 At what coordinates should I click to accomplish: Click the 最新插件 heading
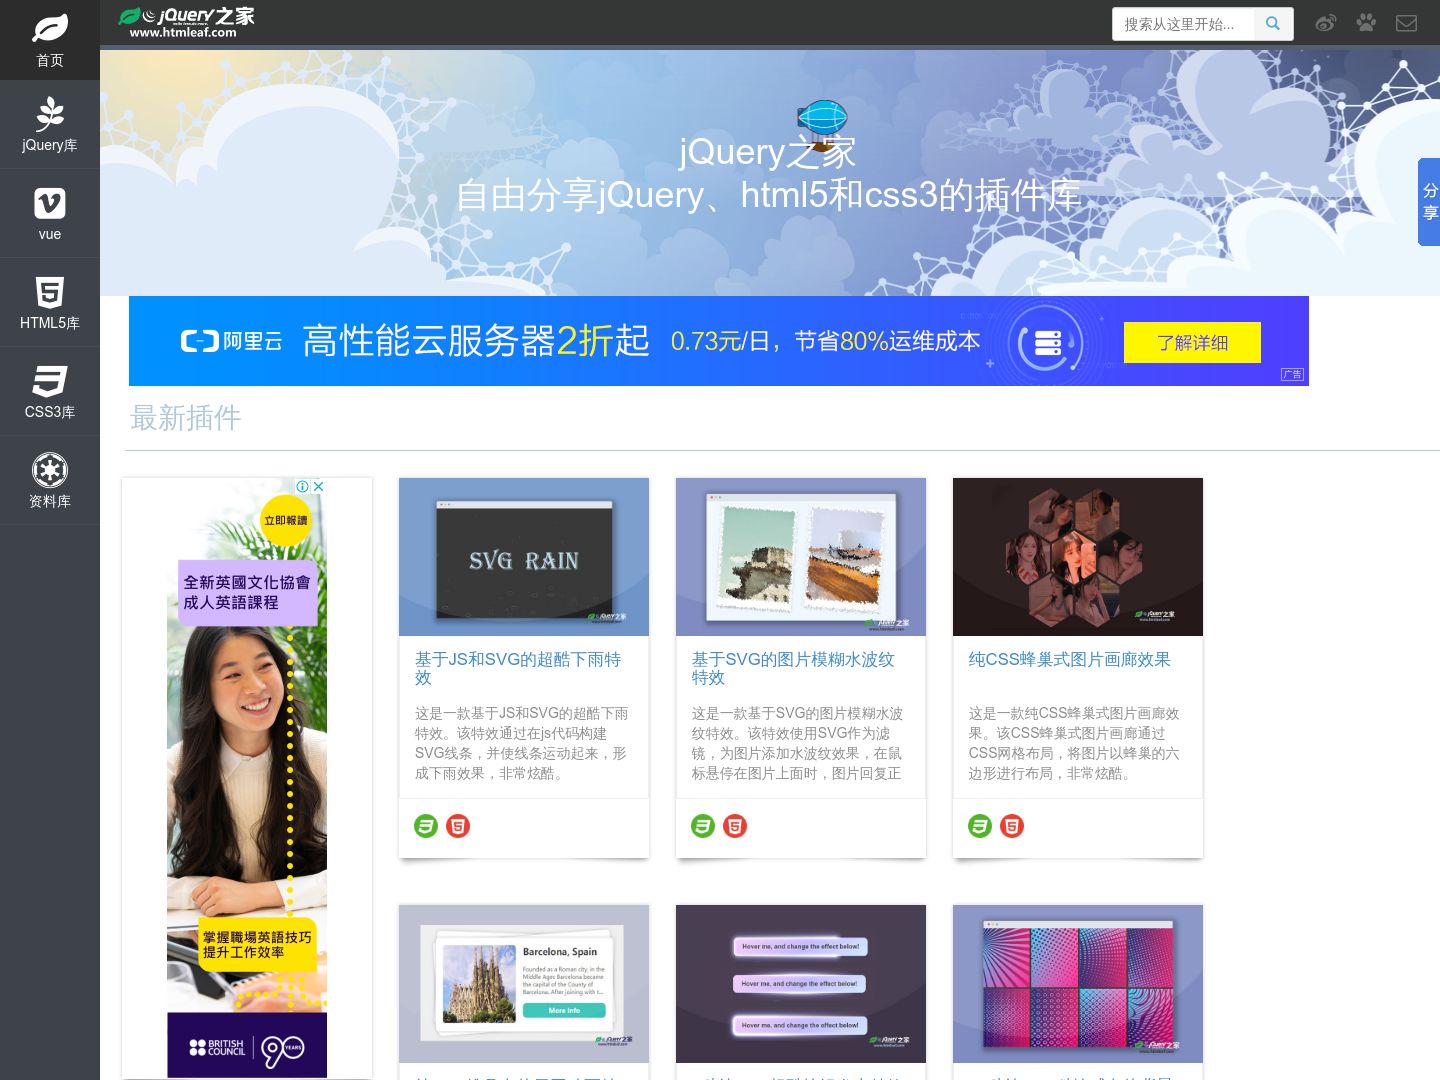click(x=186, y=418)
